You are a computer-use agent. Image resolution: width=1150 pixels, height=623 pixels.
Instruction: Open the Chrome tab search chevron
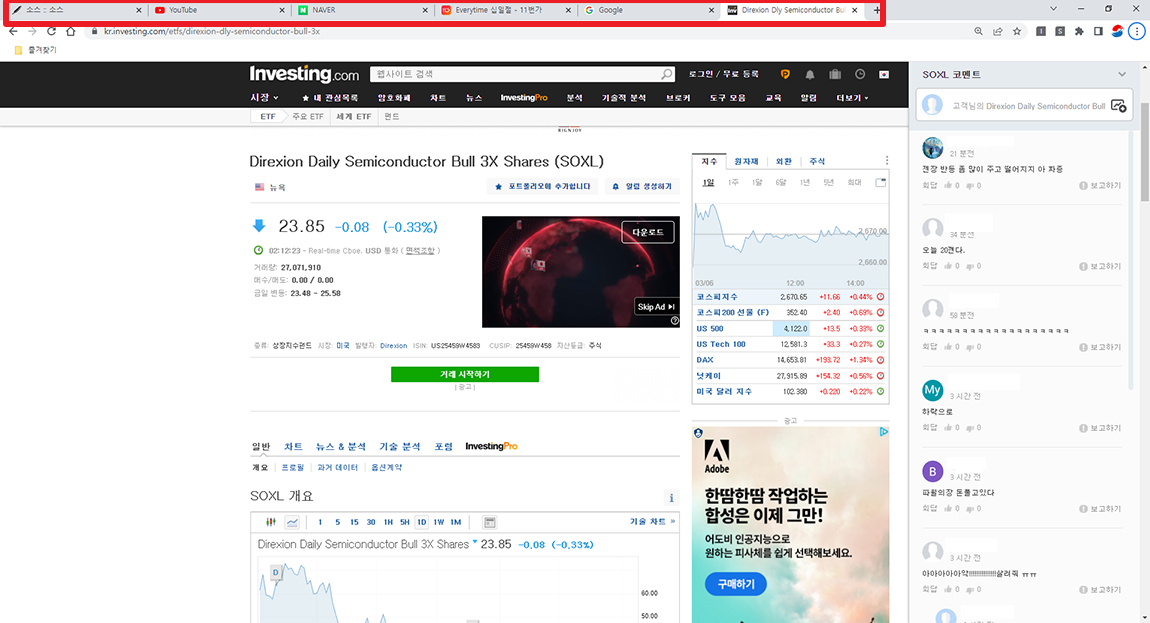pos(1053,9)
